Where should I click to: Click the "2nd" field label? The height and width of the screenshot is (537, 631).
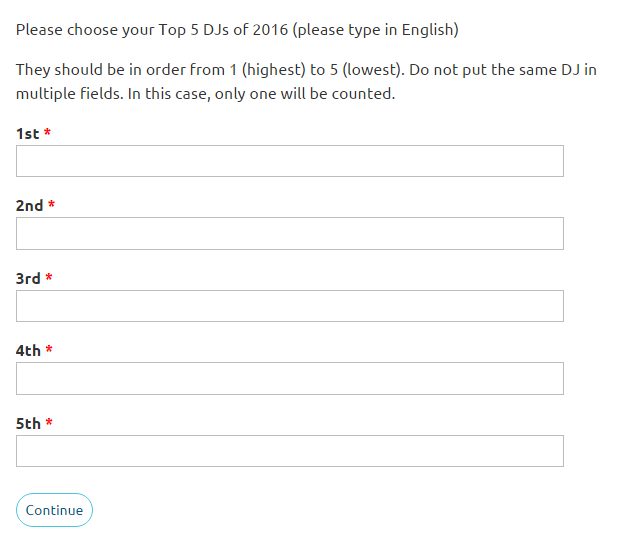pyautogui.click(x=29, y=206)
